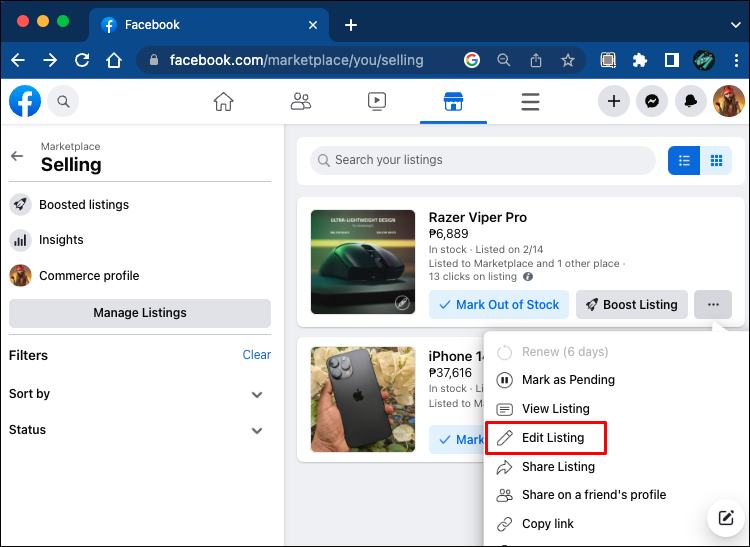Image resolution: width=750 pixels, height=547 pixels.
Task: Click the tab search chevron
Action: (736, 25)
